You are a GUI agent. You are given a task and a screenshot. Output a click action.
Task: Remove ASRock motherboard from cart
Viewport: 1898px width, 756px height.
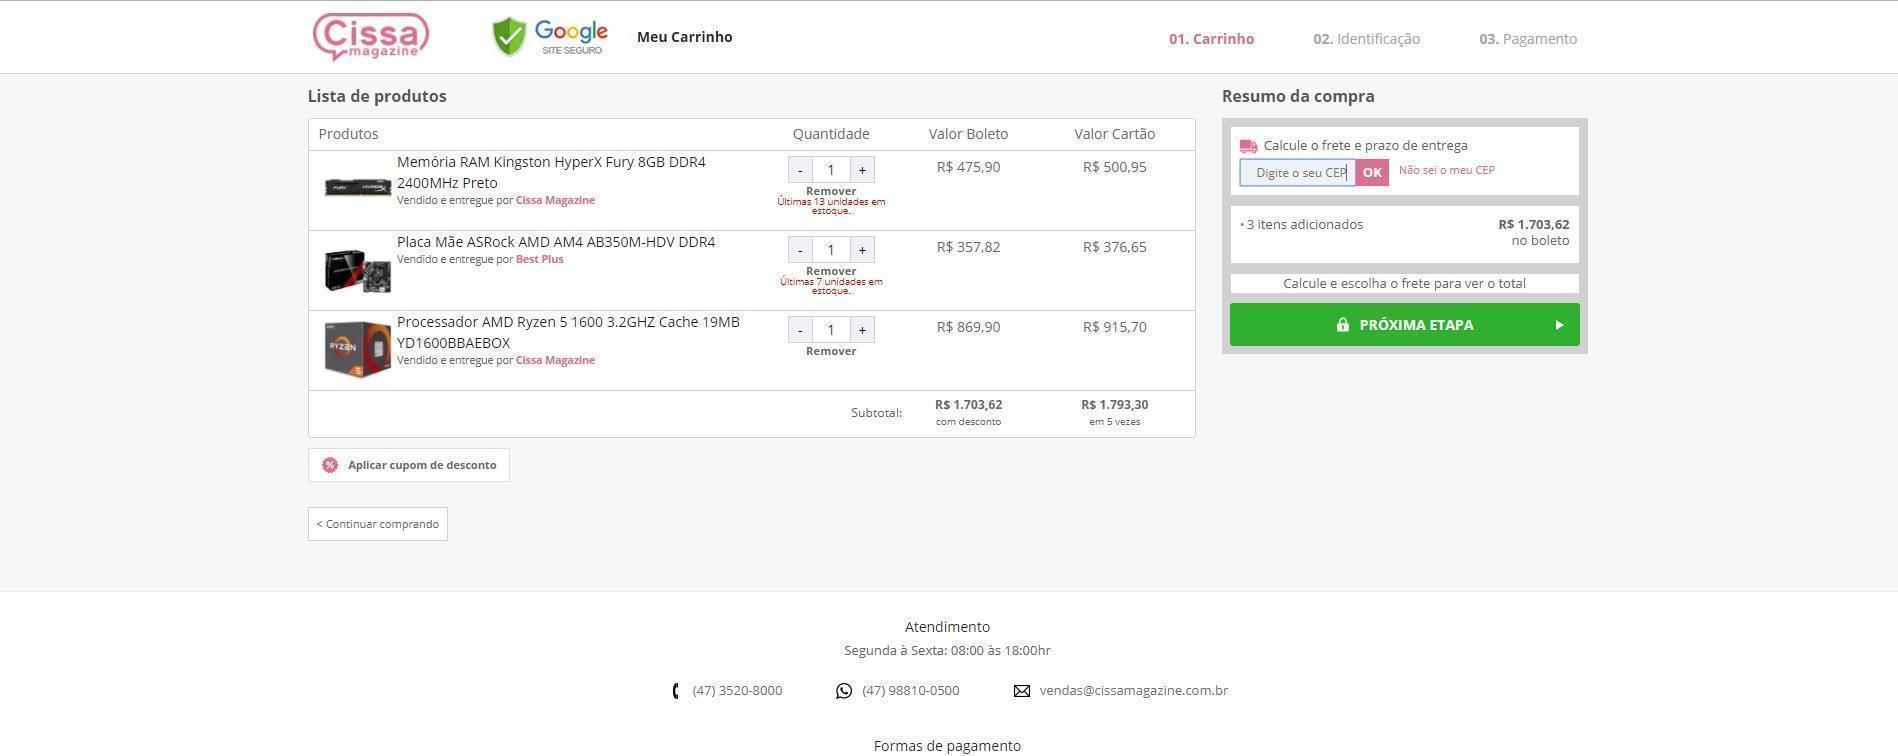pyautogui.click(x=831, y=271)
